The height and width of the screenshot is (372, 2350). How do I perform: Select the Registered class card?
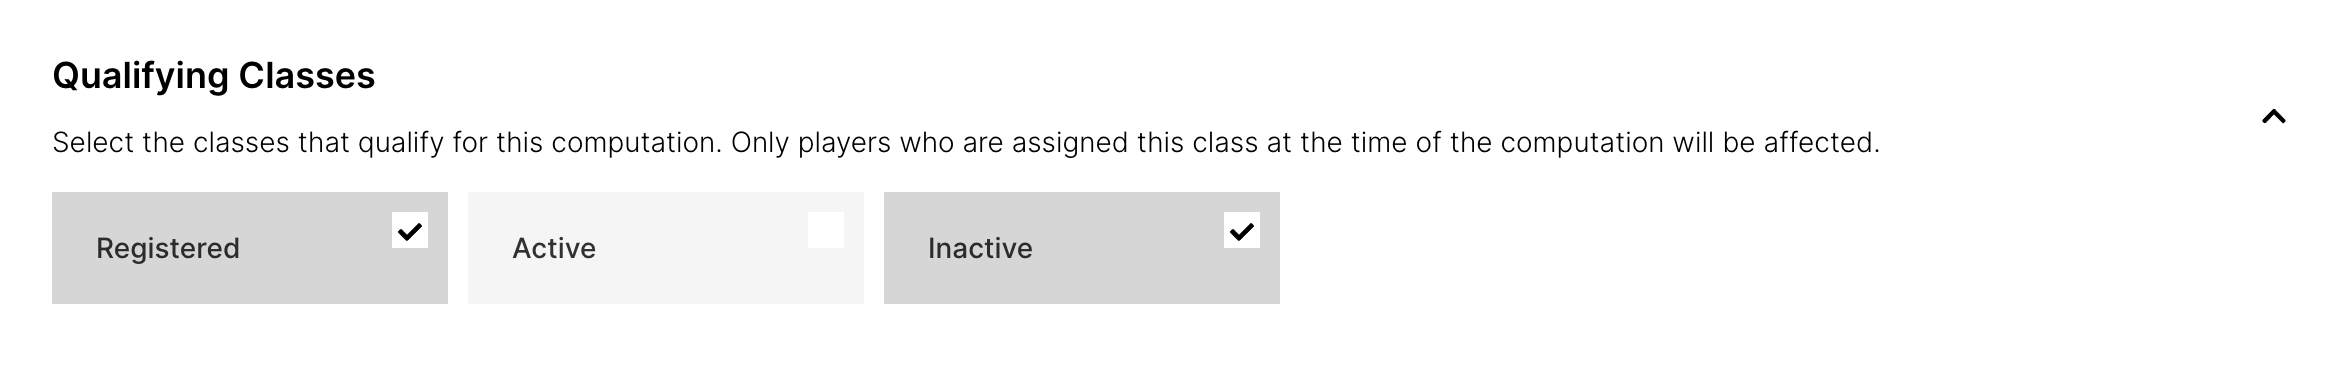[250, 248]
